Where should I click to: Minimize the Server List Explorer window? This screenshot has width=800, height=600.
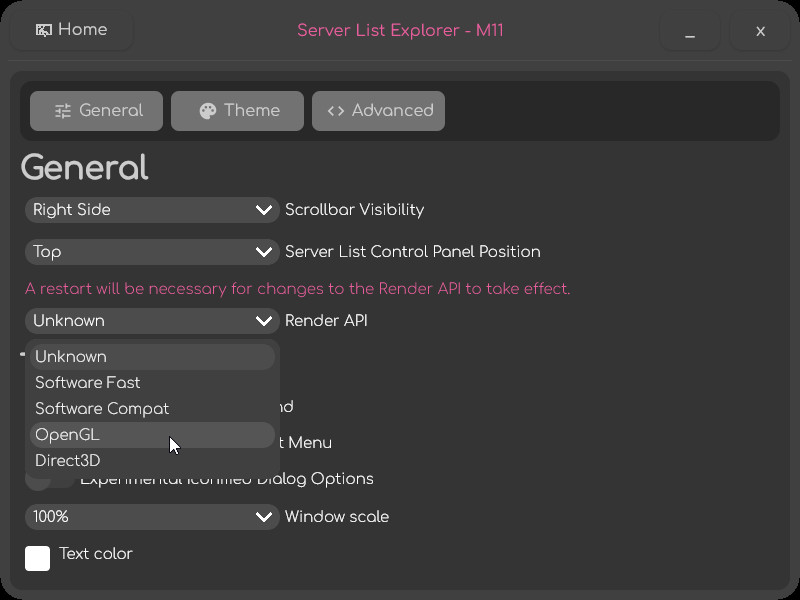pos(690,32)
